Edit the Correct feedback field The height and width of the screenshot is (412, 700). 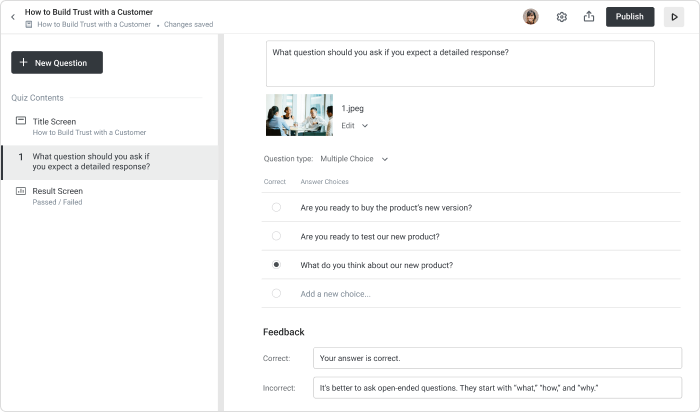497,358
